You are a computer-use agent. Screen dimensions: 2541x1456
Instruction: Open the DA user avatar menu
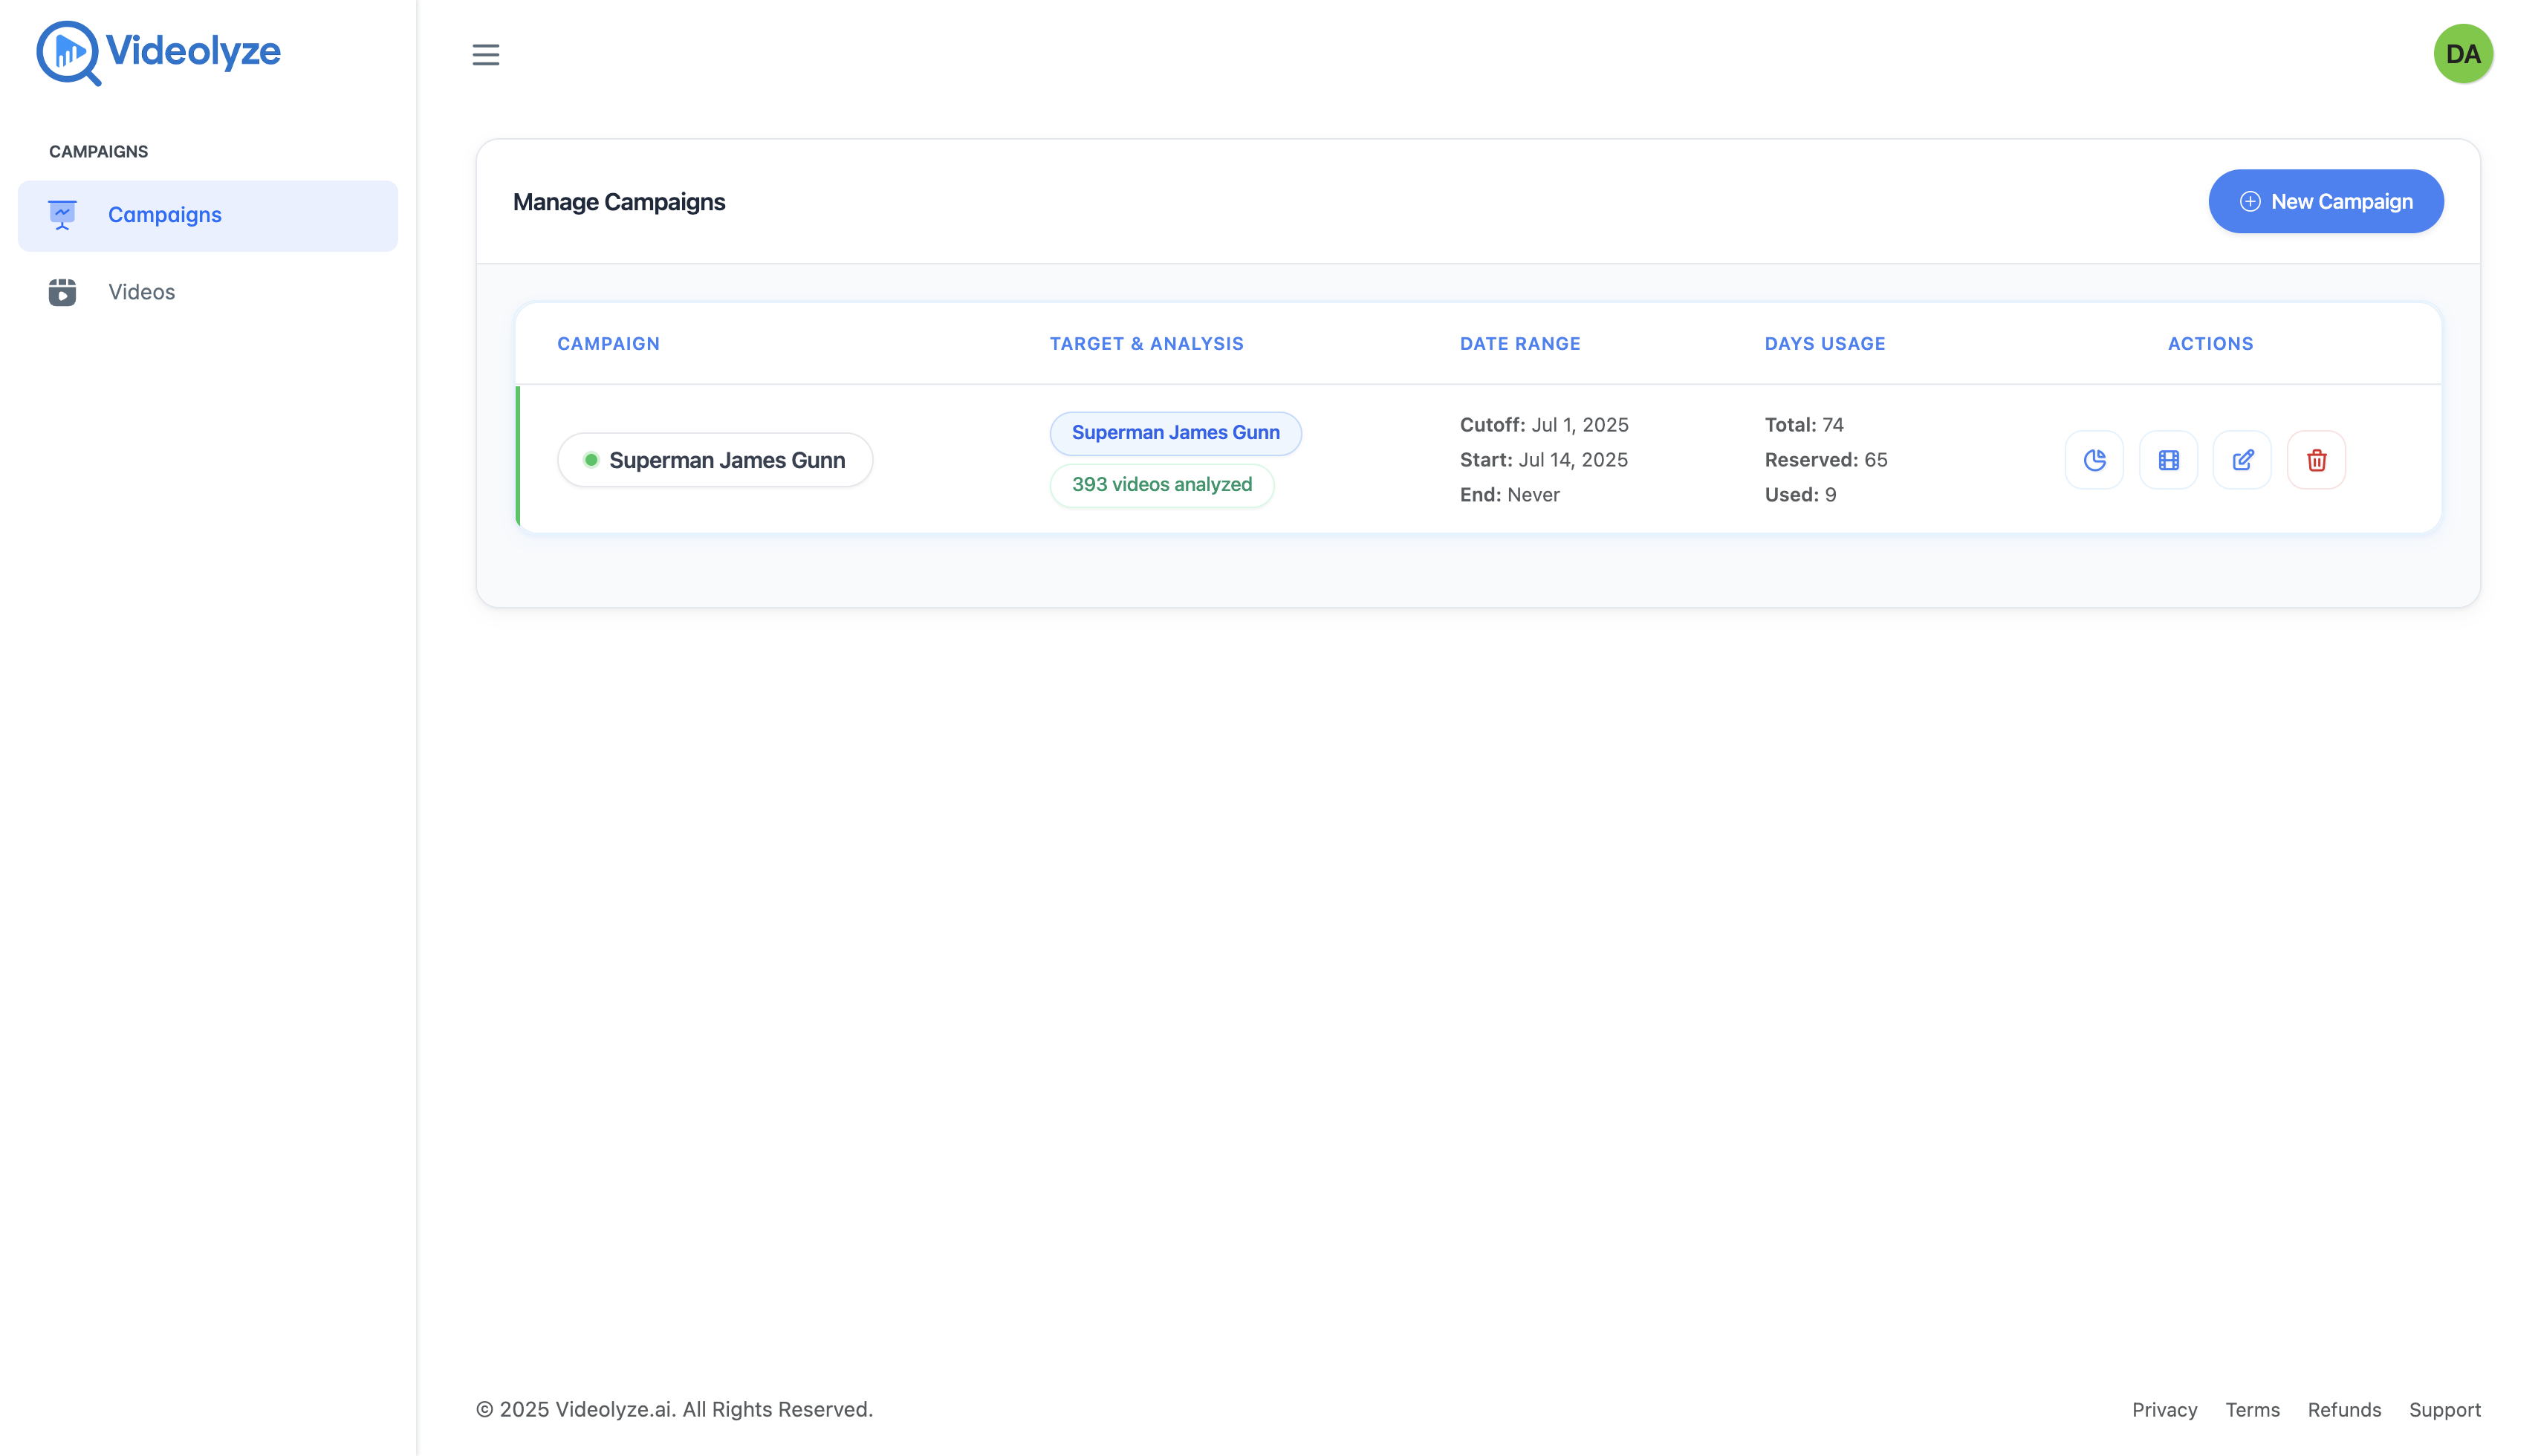2463,54
